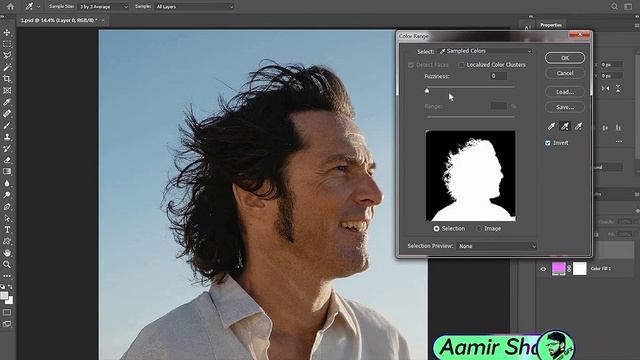Select the Magic Wand tool
Screen dimensions: 640x360
click(x=7, y=67)
